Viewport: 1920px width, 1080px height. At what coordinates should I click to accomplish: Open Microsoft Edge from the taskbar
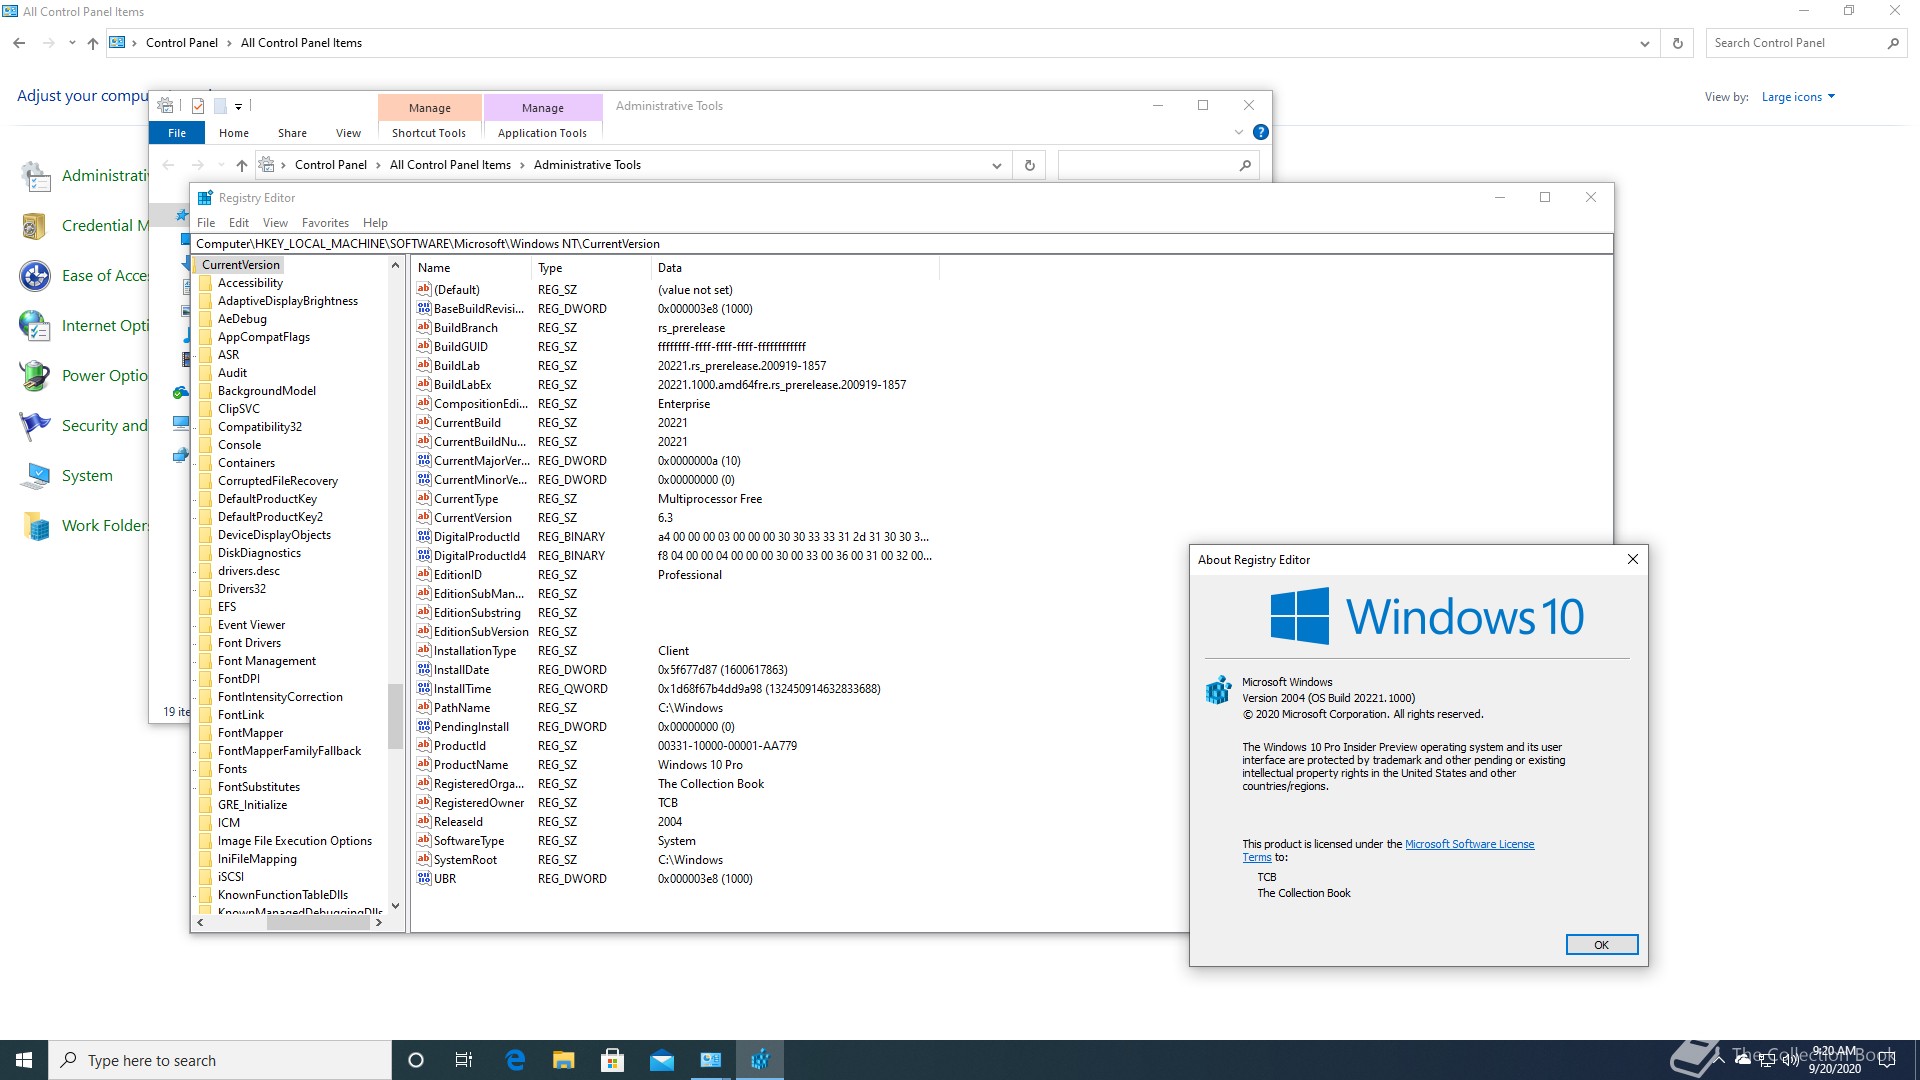pyautogui.click(x=516, y=1060)
